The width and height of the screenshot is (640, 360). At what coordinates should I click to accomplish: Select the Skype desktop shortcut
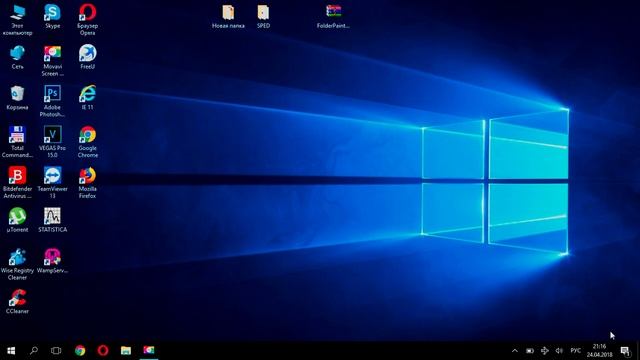click(x=52, y=16)
